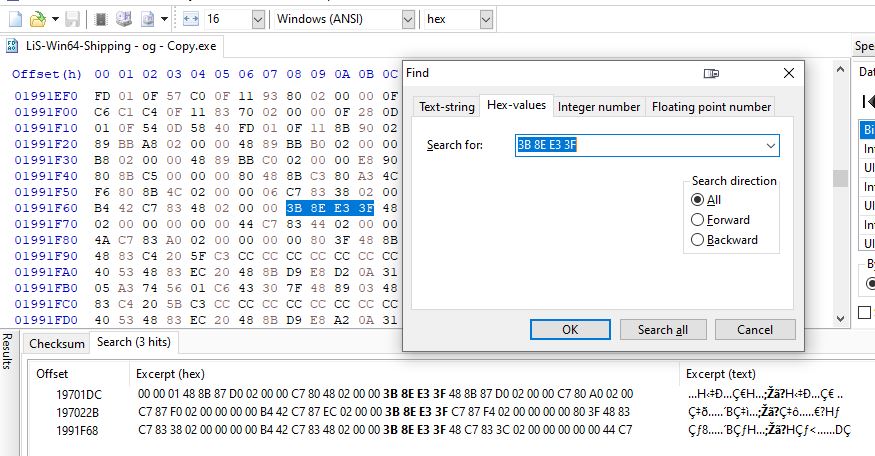The image size is (875, 456).
Task: Click the New file icon
Action: click(14, 19)
